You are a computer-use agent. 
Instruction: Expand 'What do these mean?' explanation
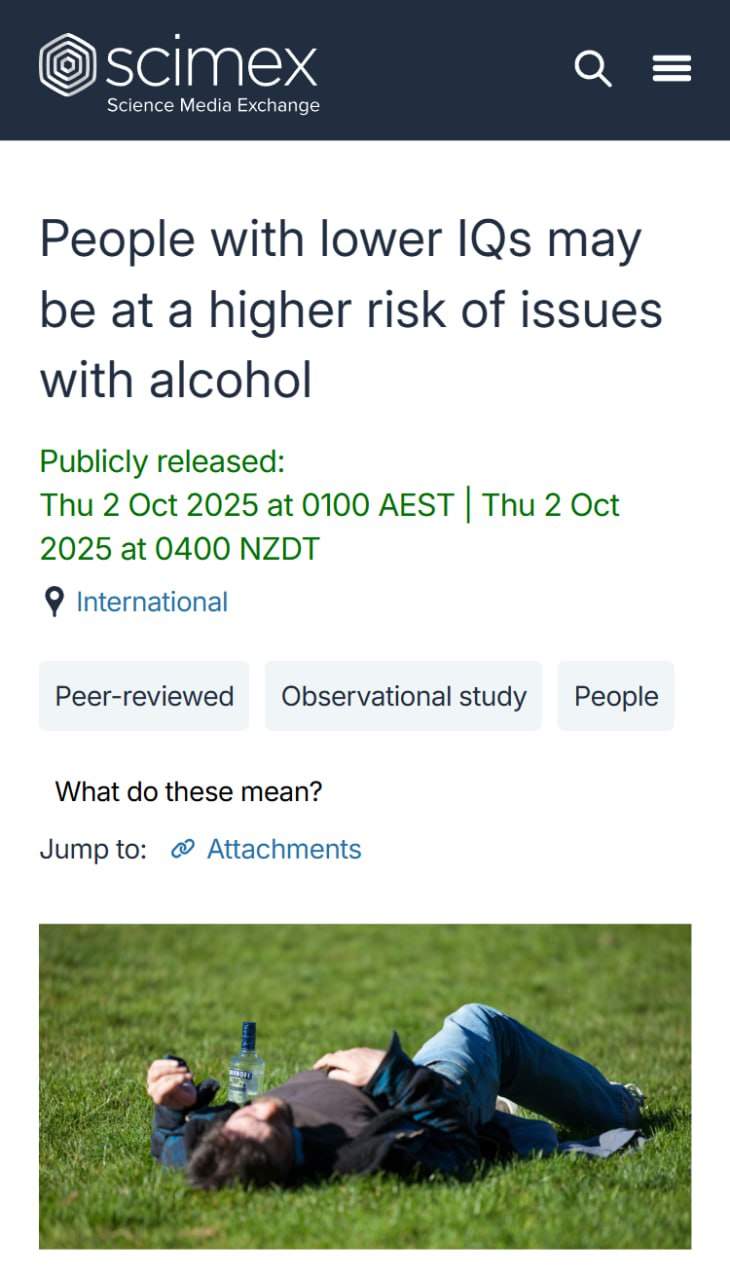coord(189,792)
